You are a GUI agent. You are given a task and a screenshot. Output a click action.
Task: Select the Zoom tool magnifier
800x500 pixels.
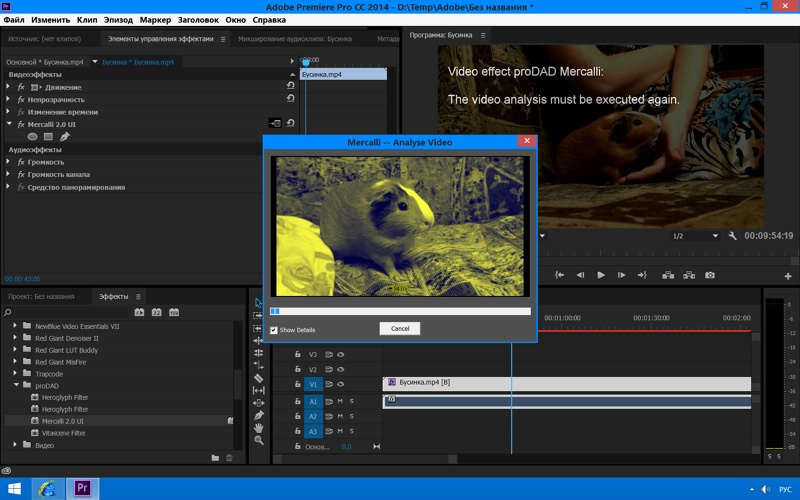point(259,440)
